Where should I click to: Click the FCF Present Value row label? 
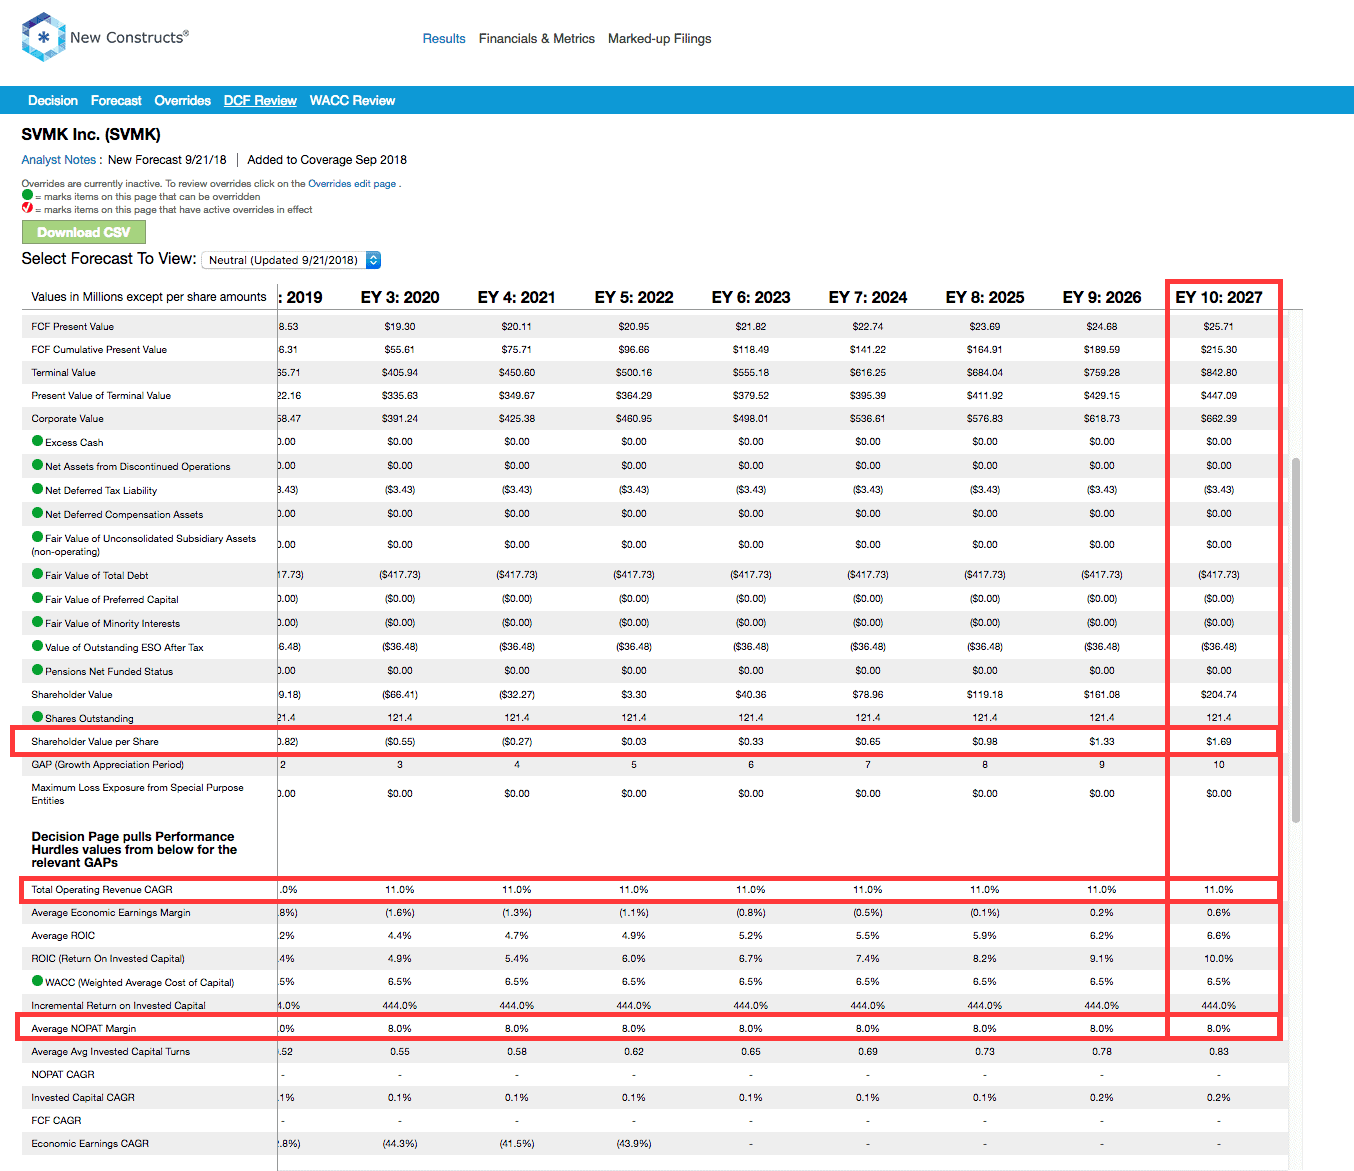click(x=72, y=327)
